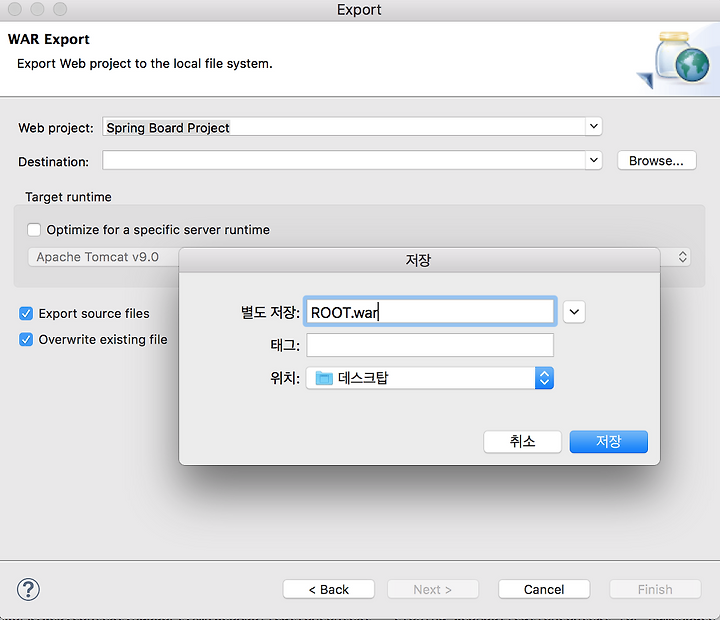The image size is (720, 620).
Task: Open the Web project dropdown arrow
Action: coord(594,126)
